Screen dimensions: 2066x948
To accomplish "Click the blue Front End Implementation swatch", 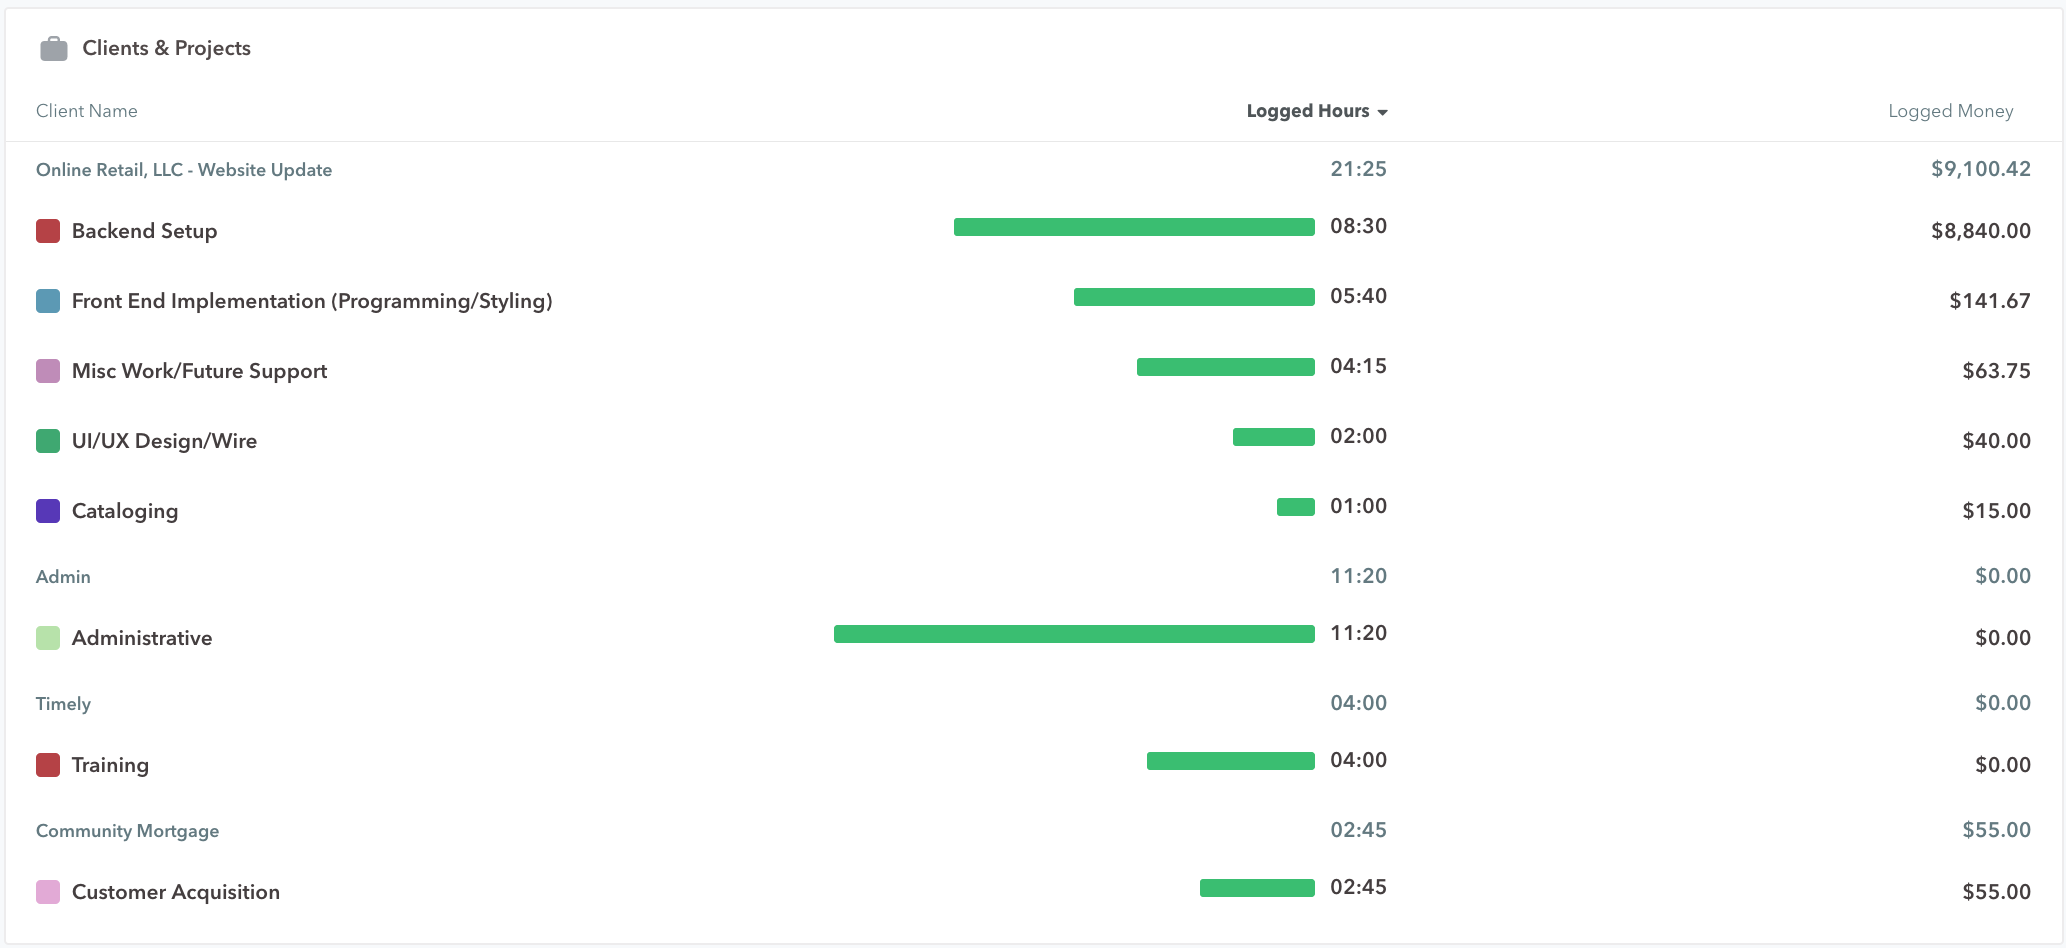I will [x=48, y=301].
